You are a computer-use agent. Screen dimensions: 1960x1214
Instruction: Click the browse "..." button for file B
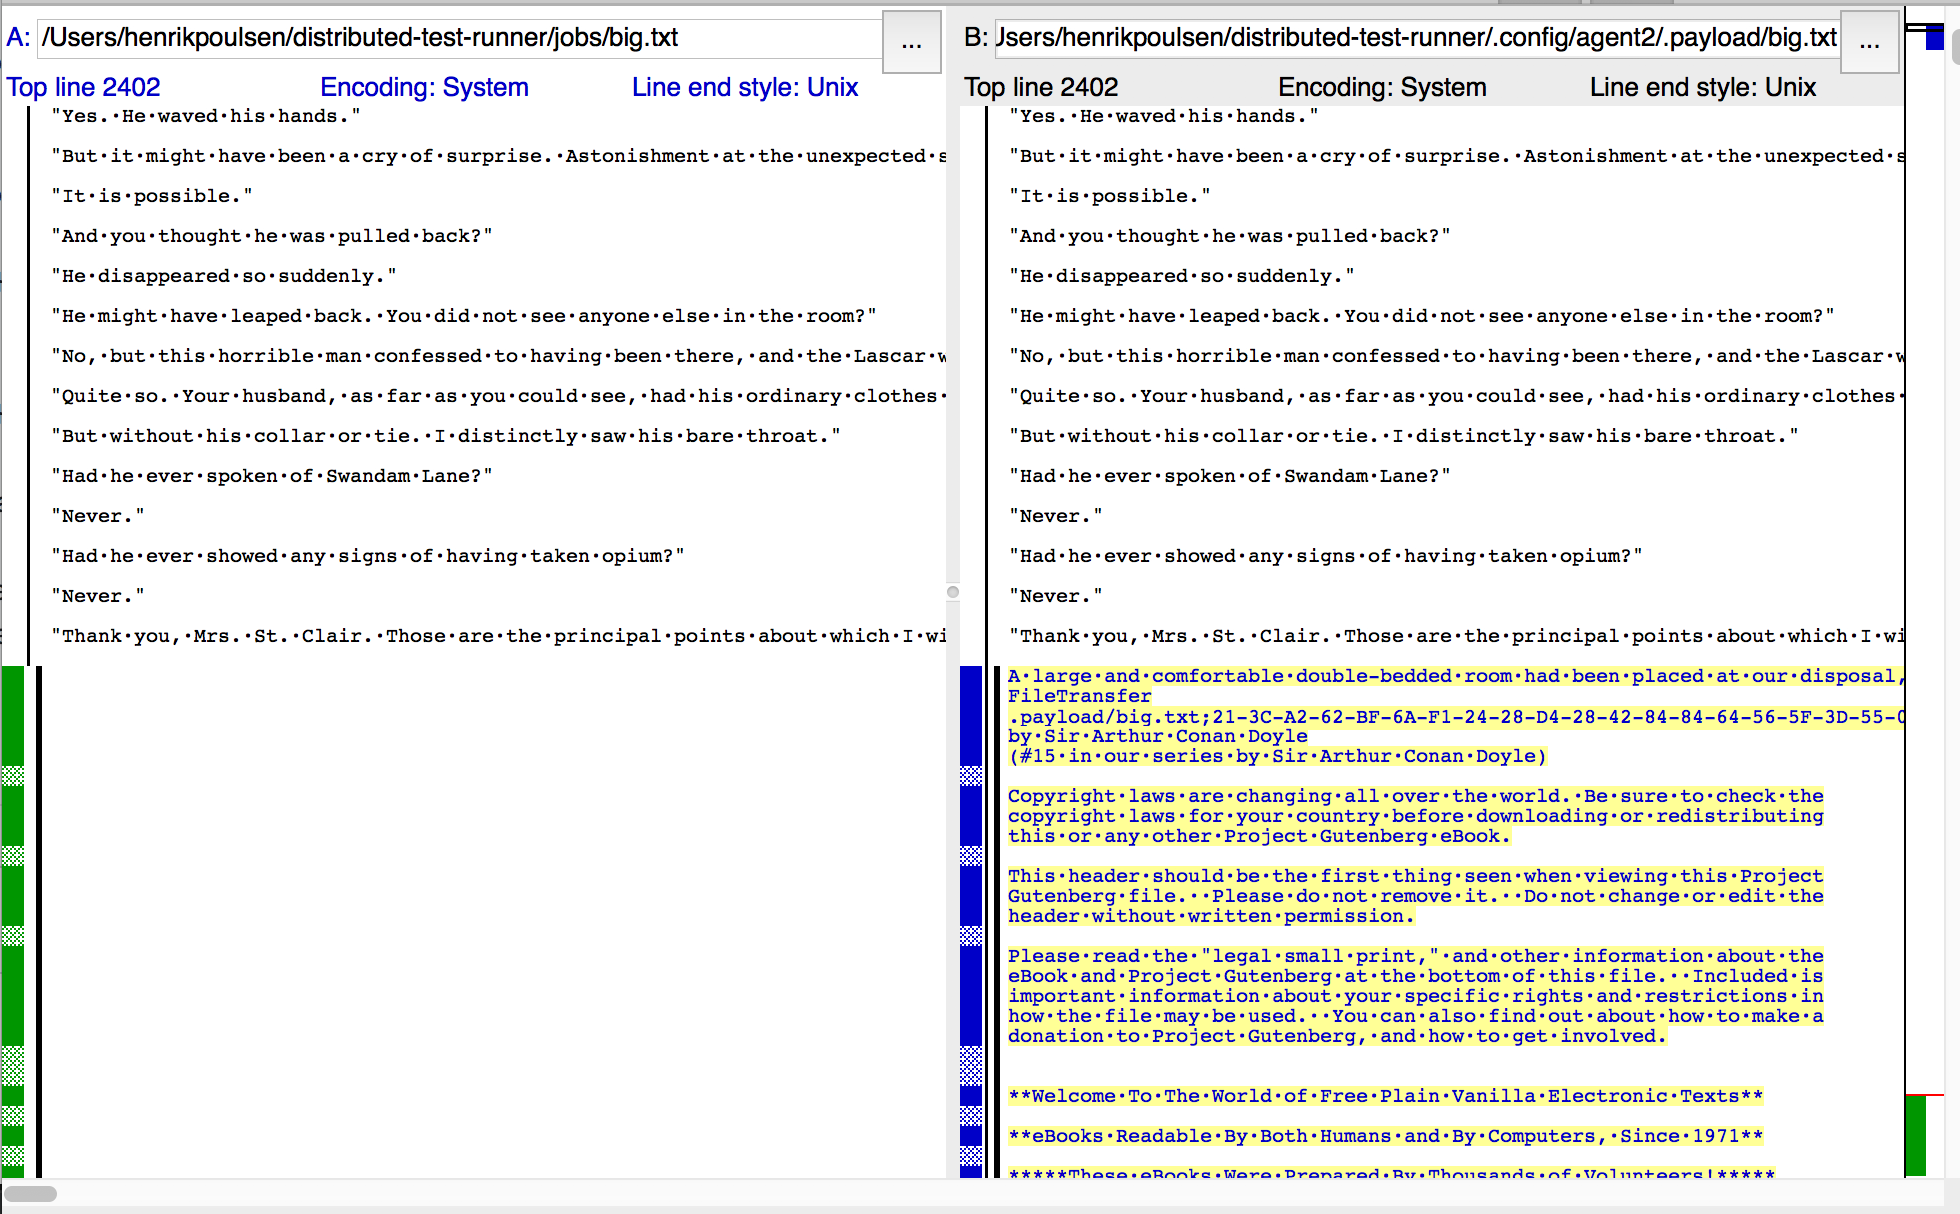point(1869,42)
